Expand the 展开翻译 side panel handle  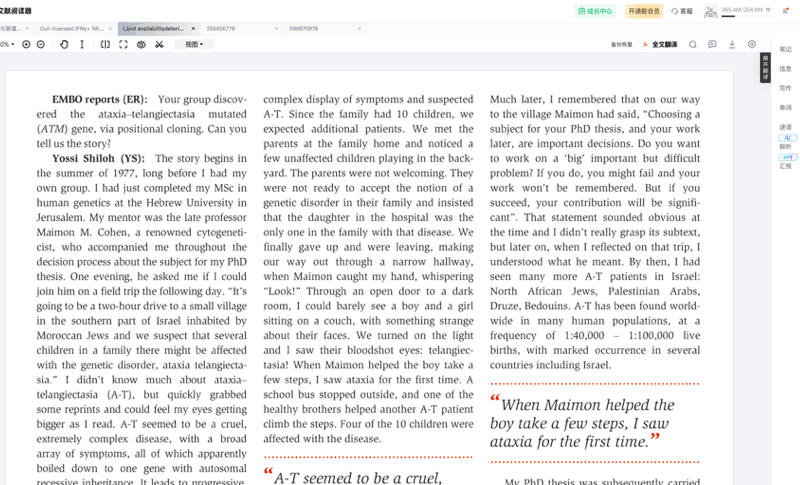point(765,70)
